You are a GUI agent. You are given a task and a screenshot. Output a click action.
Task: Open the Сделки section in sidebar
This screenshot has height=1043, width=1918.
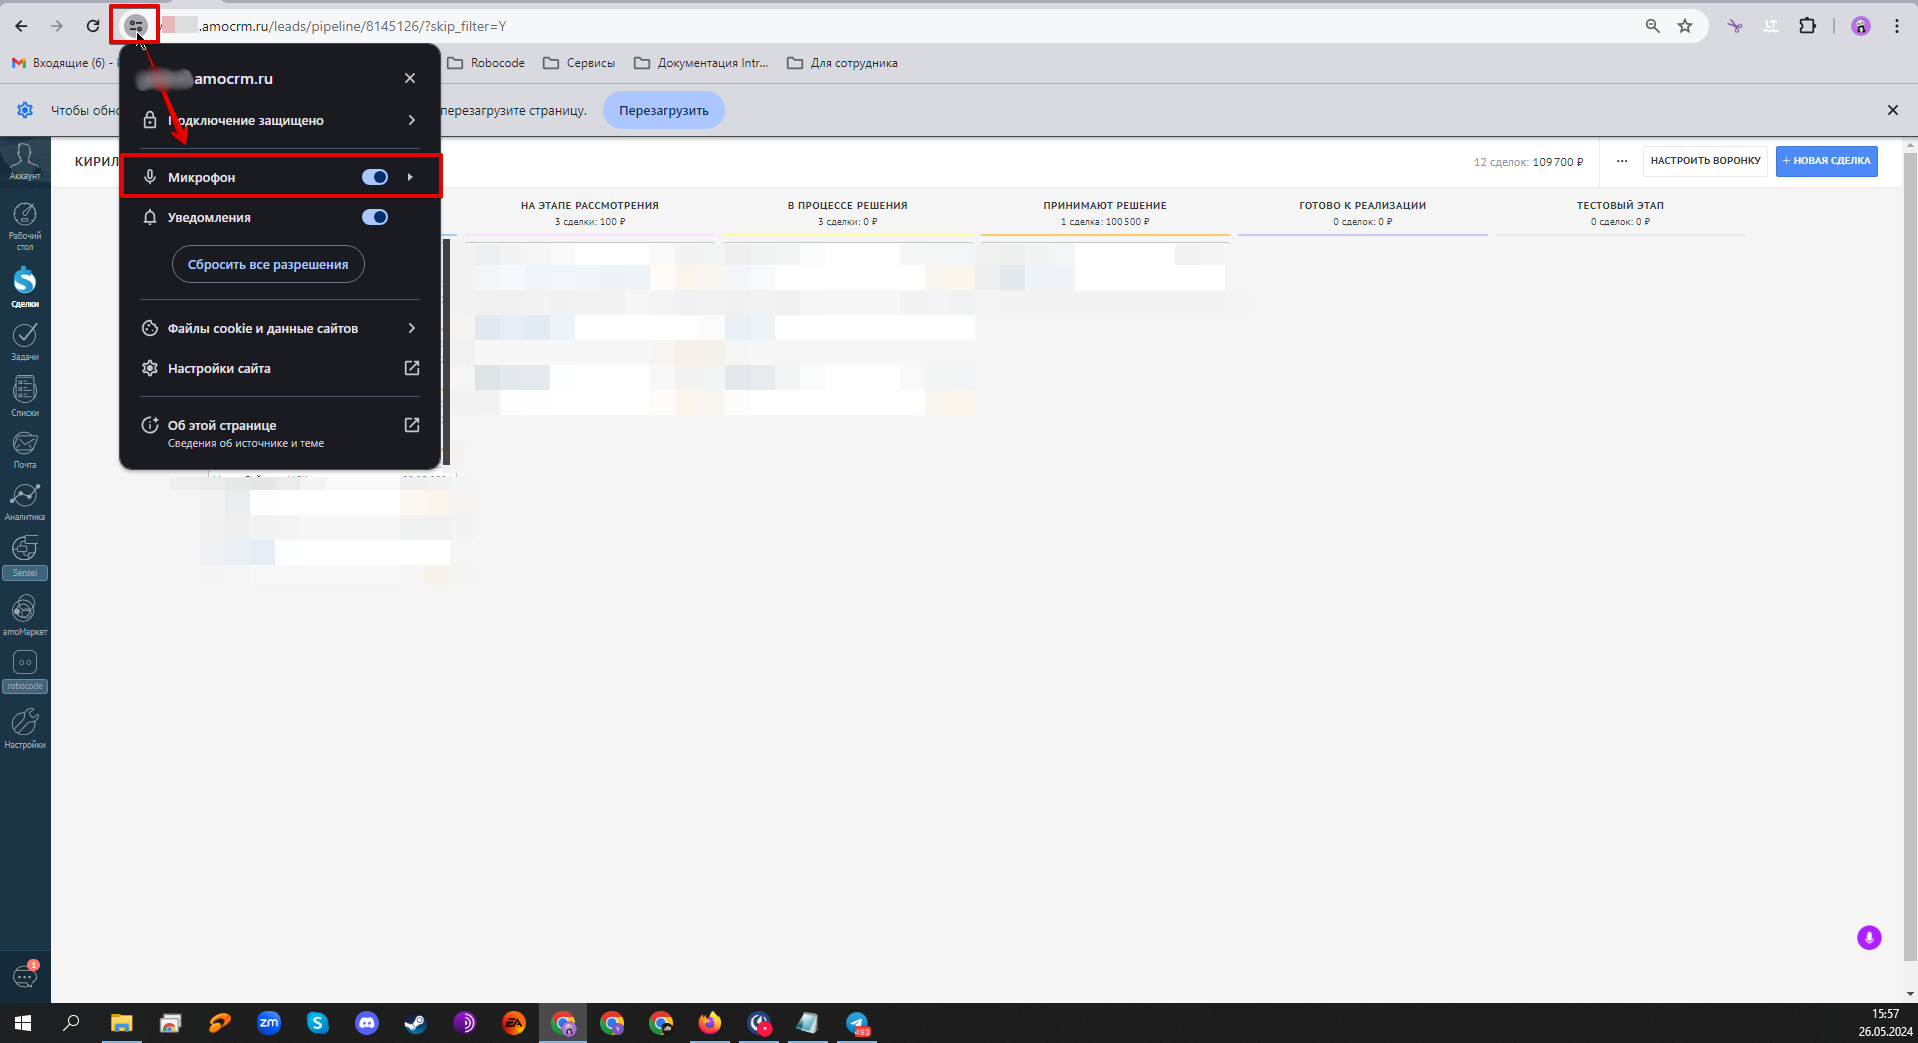[25, 287]
